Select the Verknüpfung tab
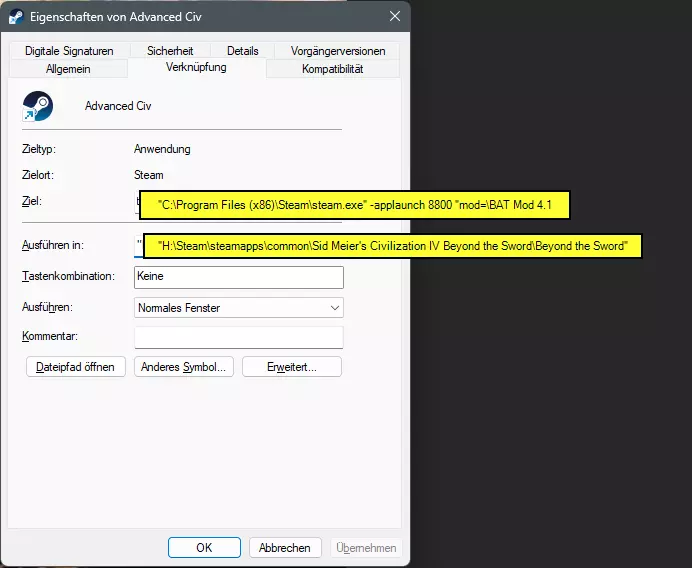This screenshot has height=568, width=692. tap(196, 67)
